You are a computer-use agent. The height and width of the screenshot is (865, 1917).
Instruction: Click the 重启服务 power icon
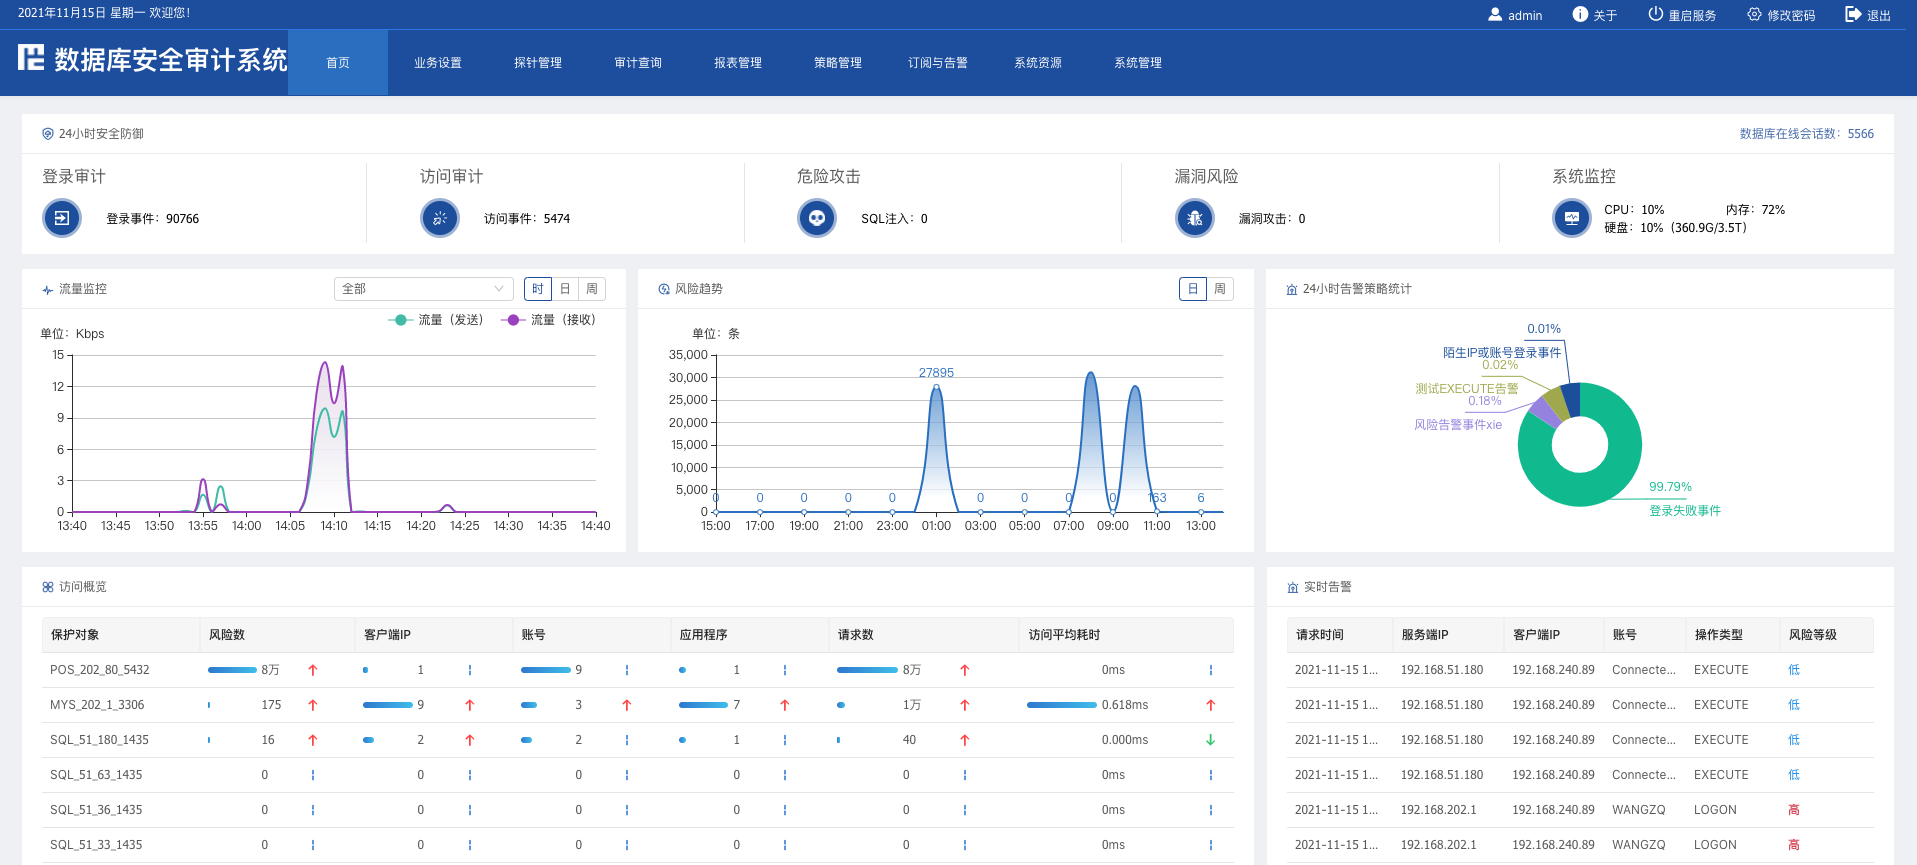[x=1656, y=15]
